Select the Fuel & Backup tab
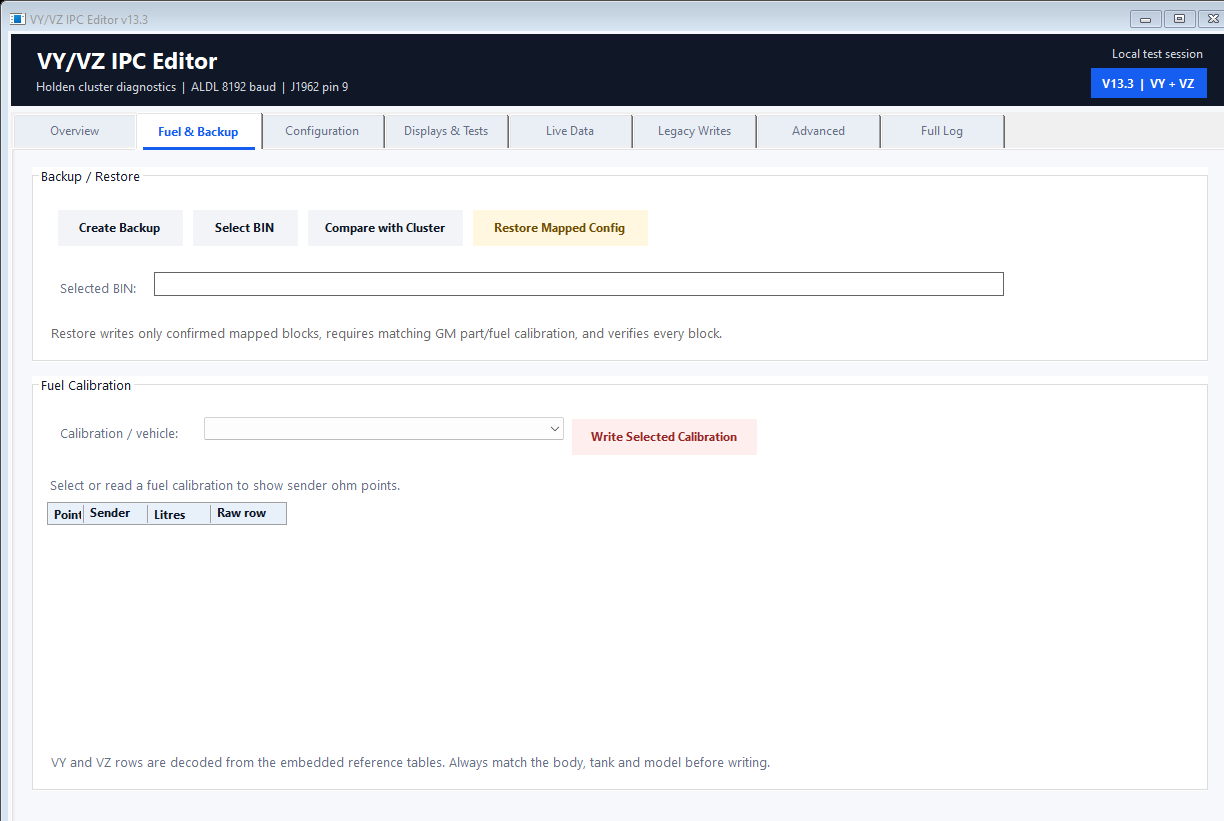The image size is (1224, 821). click(198, 131)
